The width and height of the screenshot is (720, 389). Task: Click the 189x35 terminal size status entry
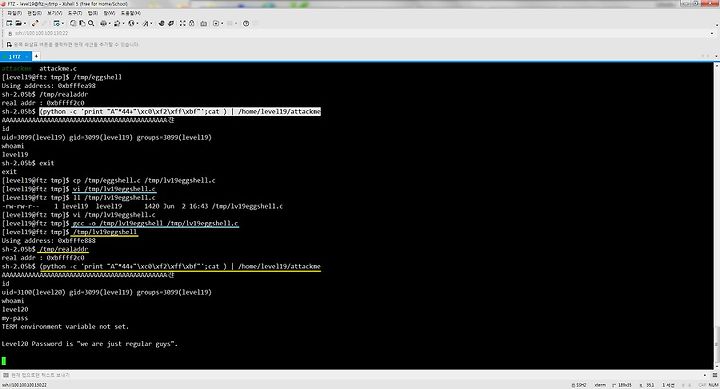622,385
